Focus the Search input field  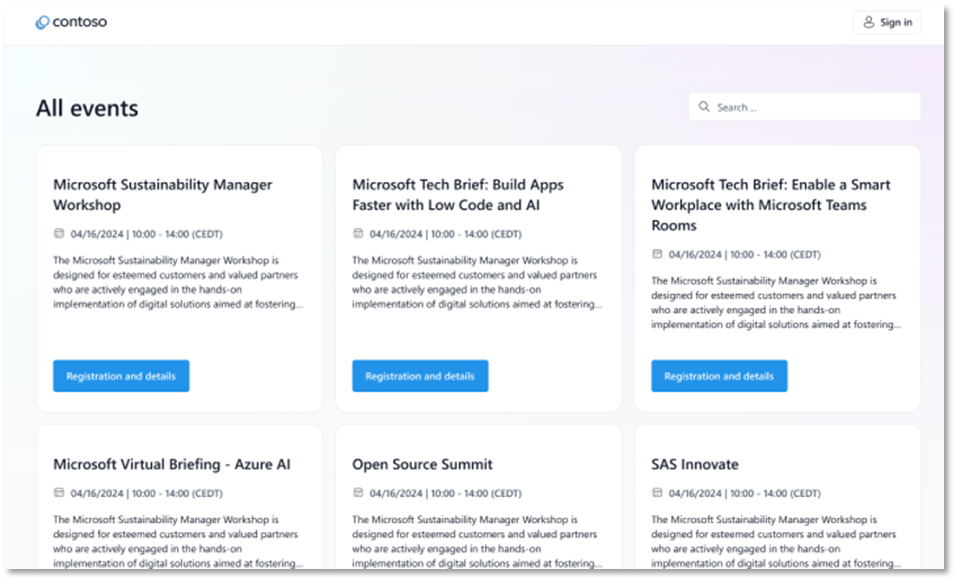pyautogui.click(x=814, y=107)
